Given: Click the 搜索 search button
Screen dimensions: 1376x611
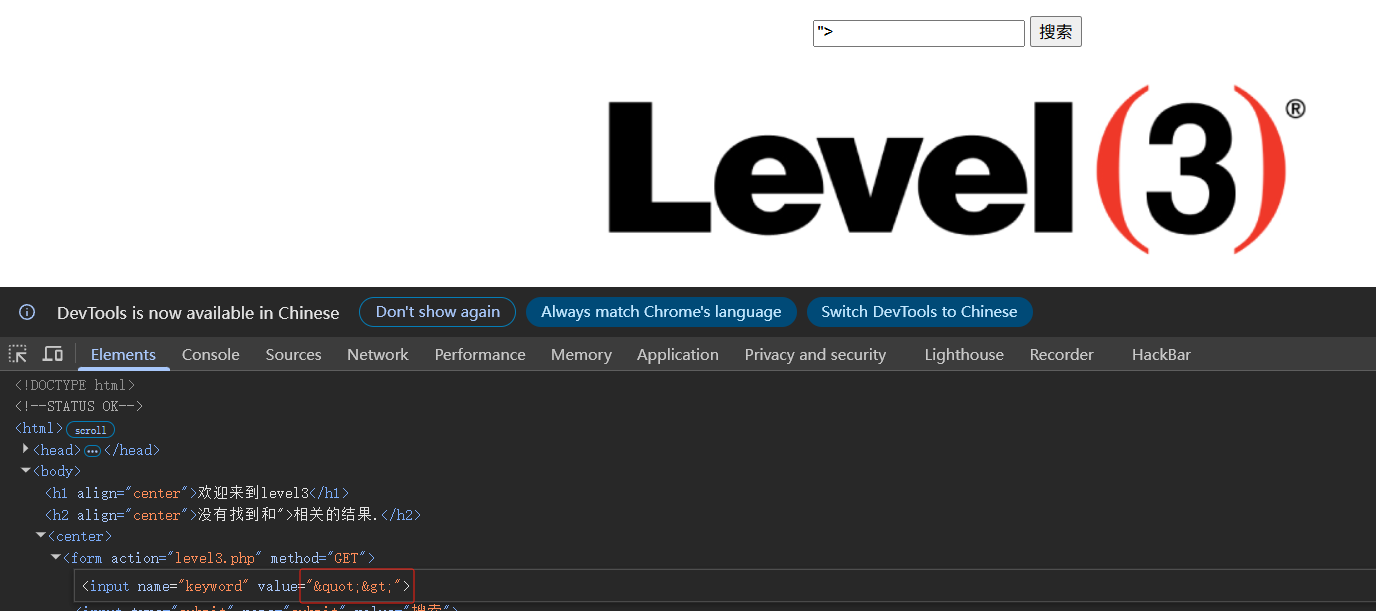Looking at the screenshot, I should coord(1055,32).
